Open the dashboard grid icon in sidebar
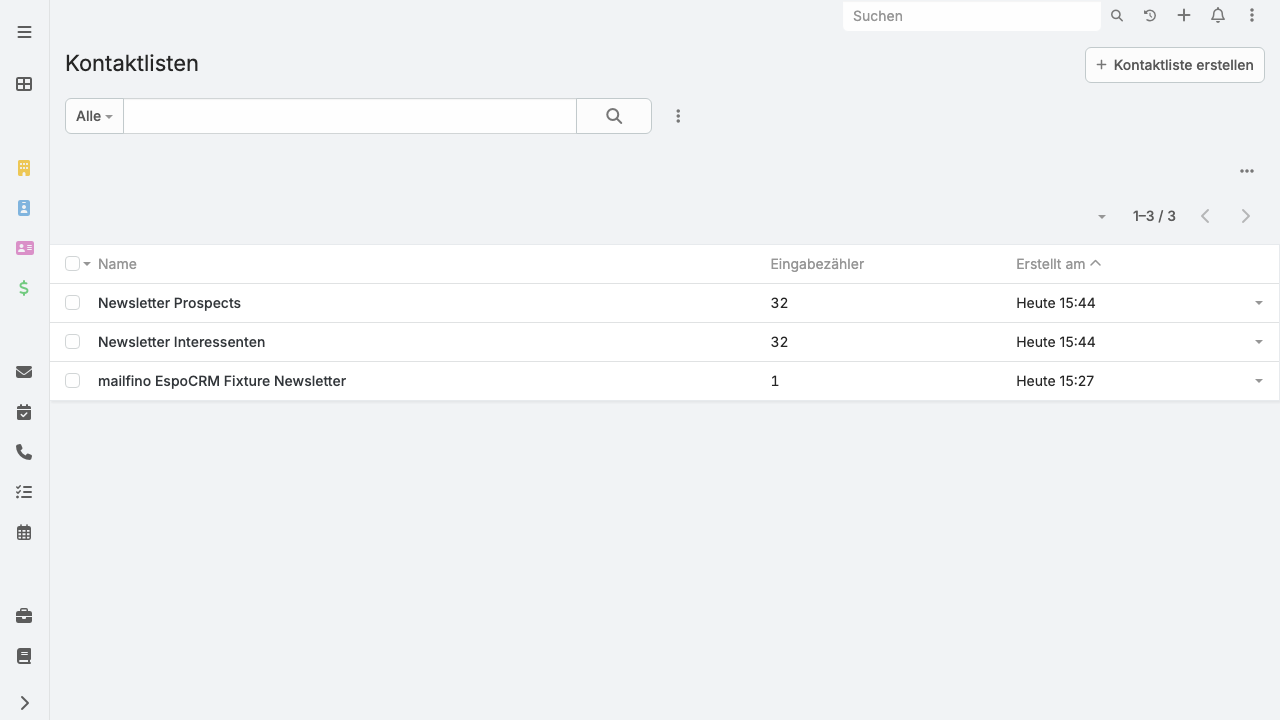1280x720 pixels. (x=24, y=84)
